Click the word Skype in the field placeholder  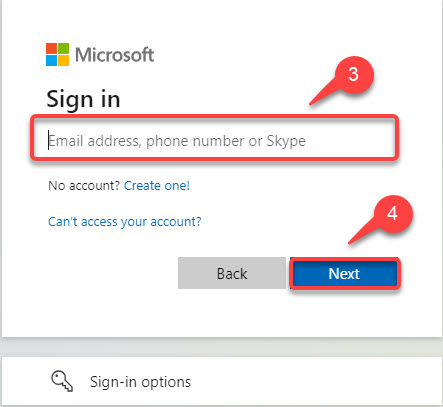click(286, 141)
